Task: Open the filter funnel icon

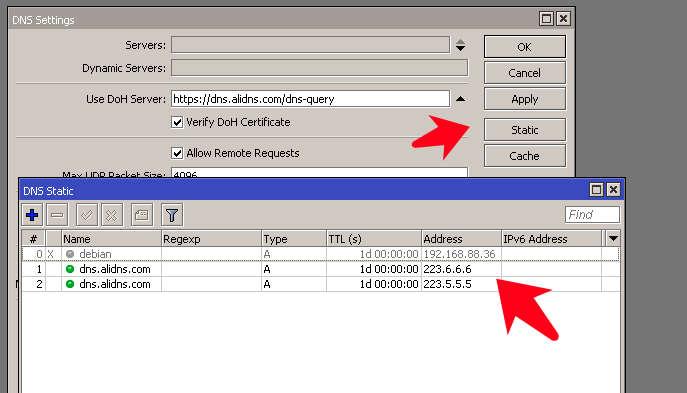Action: (172, 215)
